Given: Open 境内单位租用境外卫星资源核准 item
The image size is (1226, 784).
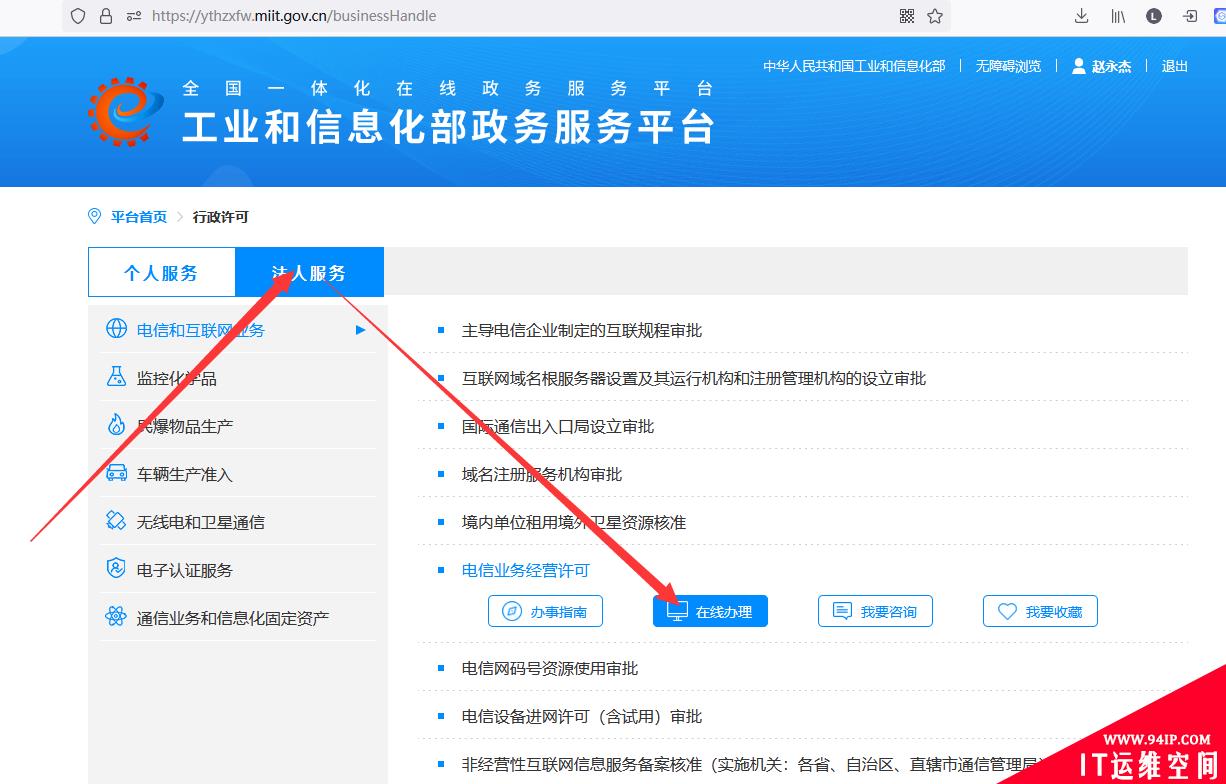Looking at the screenshot, I should 574,522.
